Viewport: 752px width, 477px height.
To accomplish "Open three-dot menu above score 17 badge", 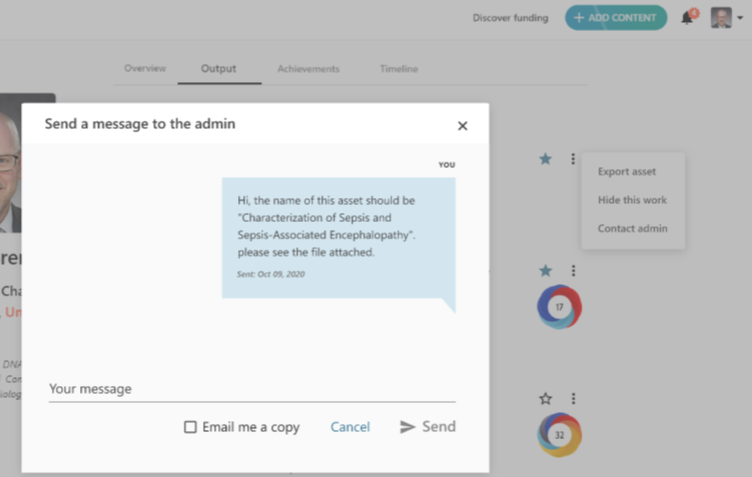I will (573, 271).
